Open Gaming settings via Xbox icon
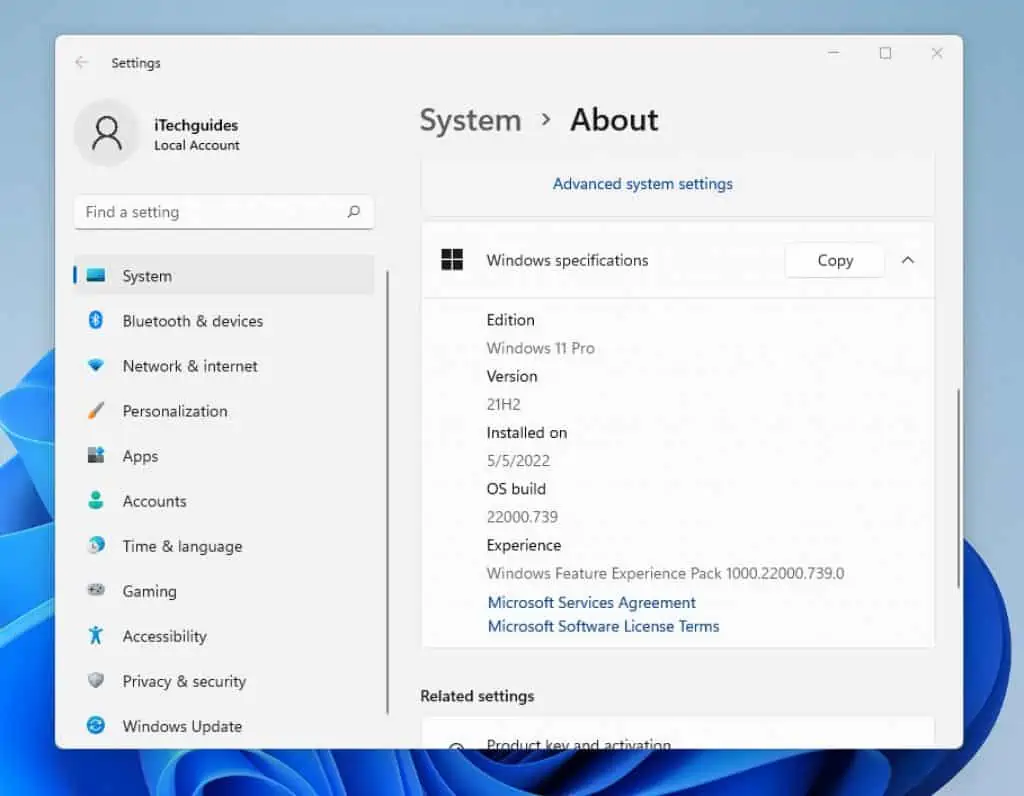 (x=98, y=591)
